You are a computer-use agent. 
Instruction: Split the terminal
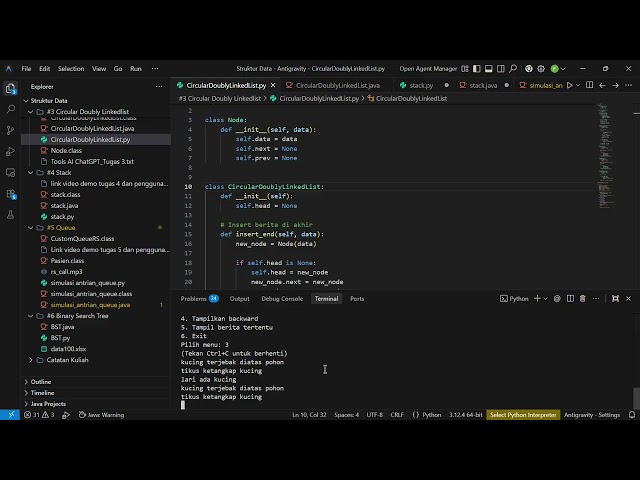570,299
